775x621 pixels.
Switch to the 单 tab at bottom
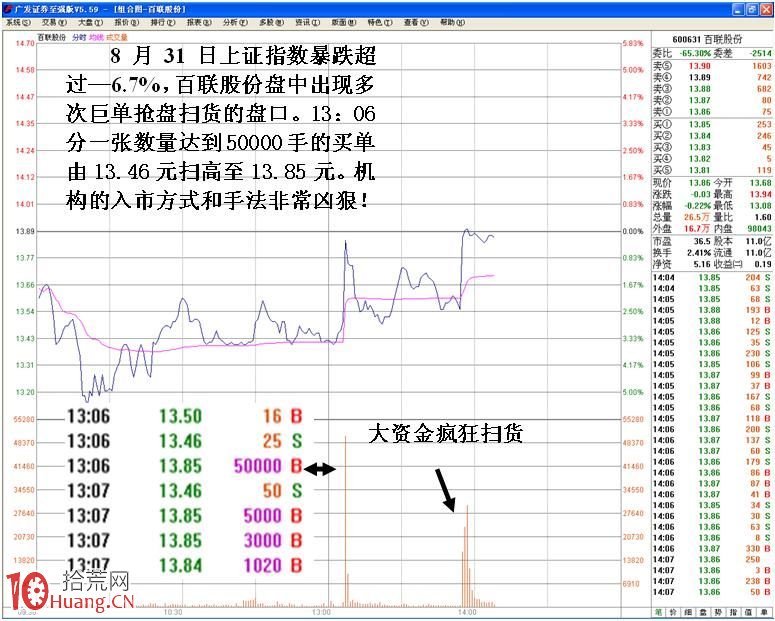click(764, 612)
